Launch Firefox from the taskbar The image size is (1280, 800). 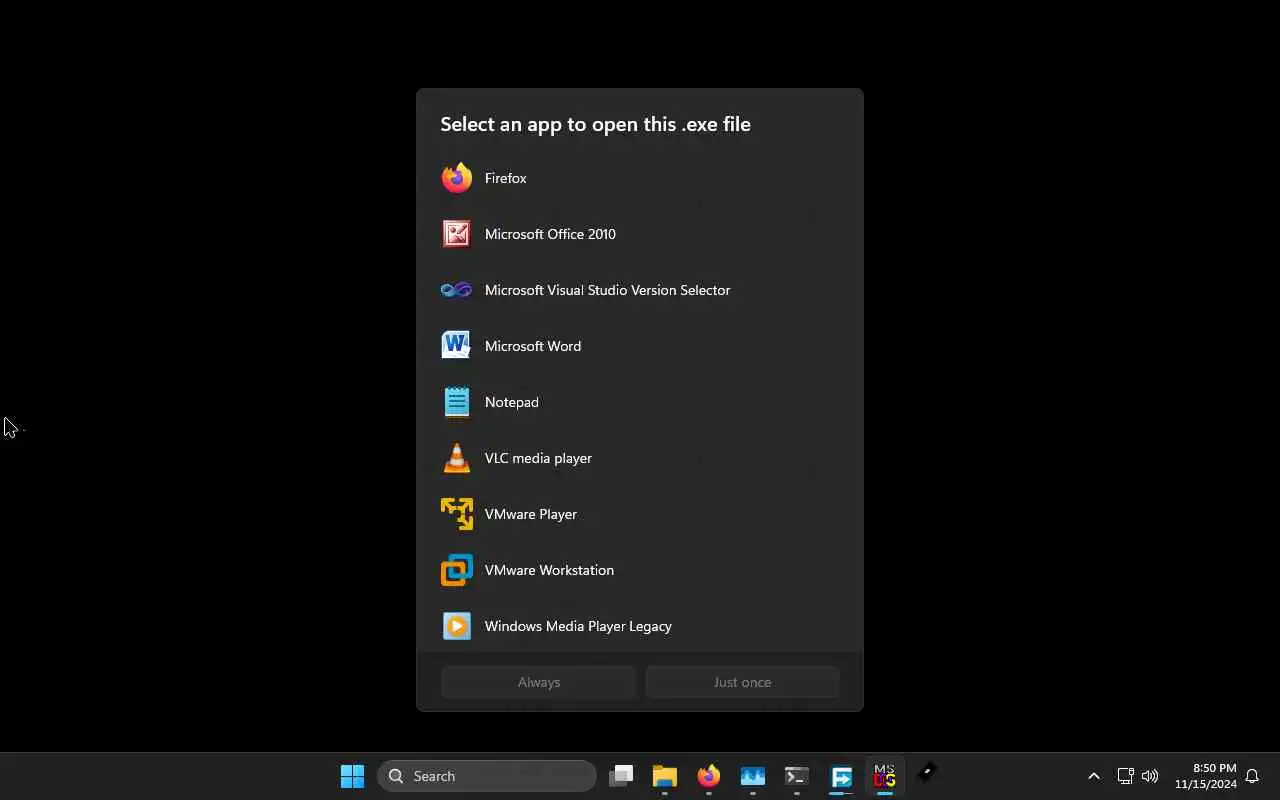tap(709, 776)
